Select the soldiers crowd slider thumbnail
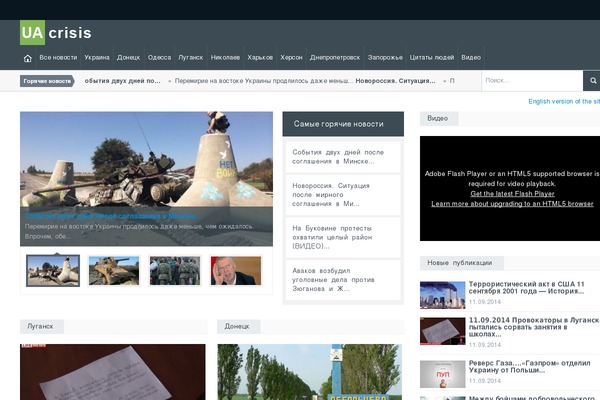This screenshot has height=400, width=600. click(x=175, y=271)
